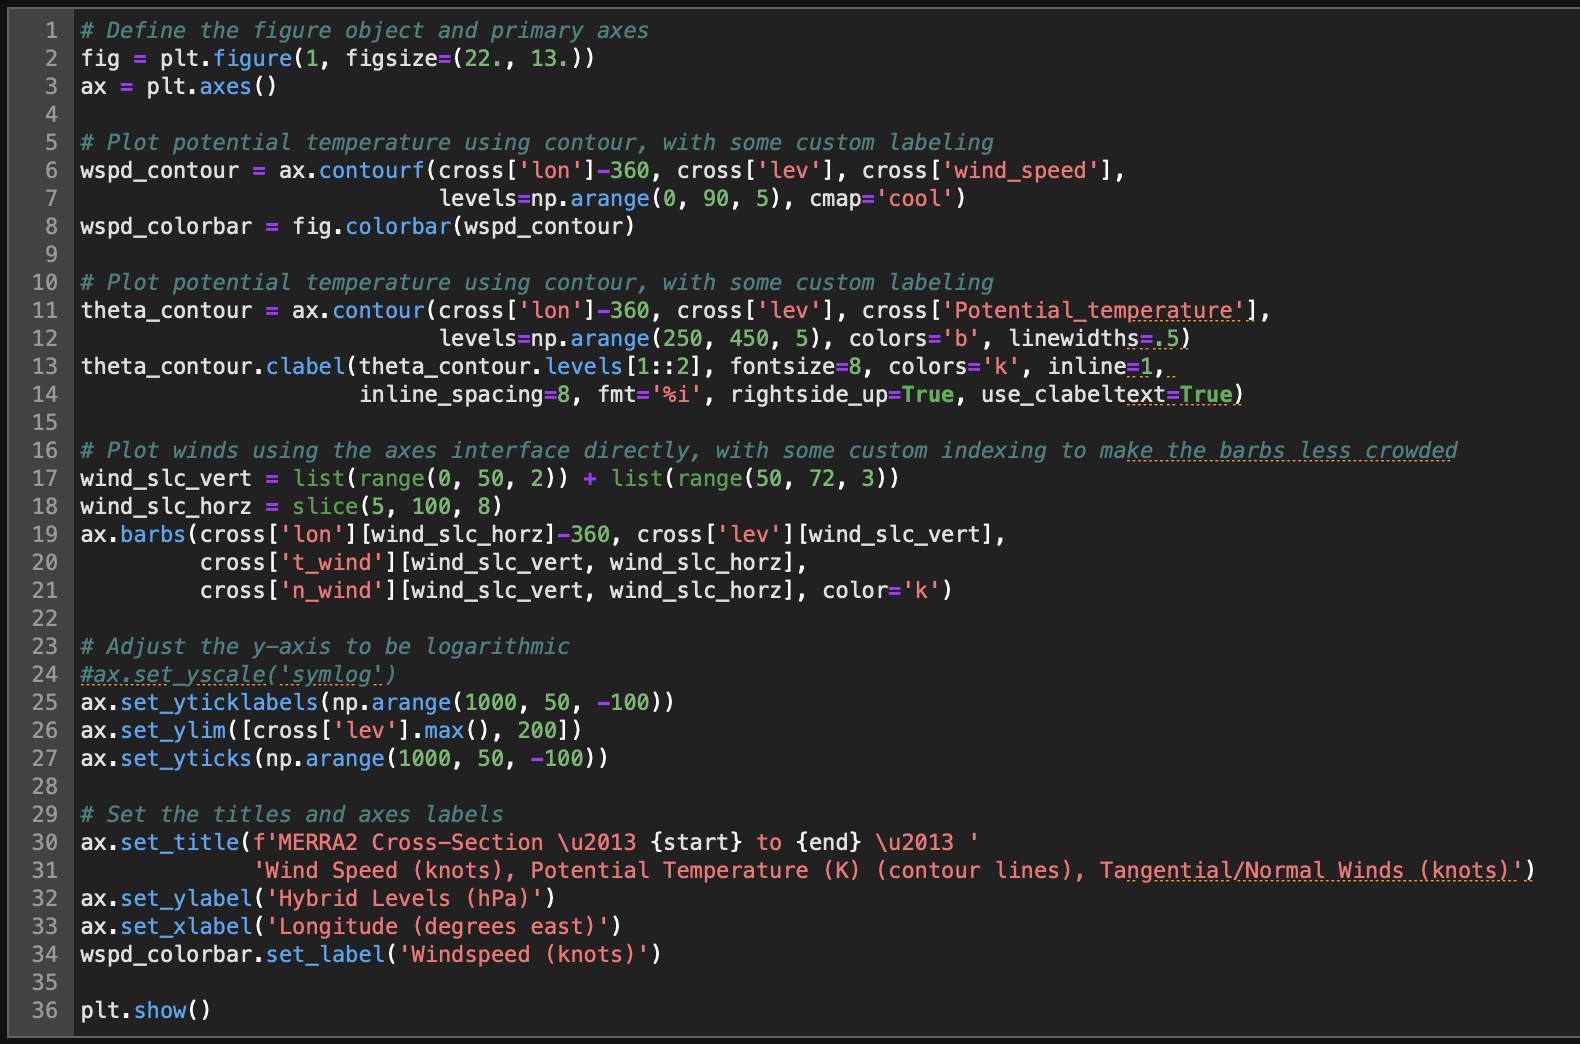Click 'plt.show()' on last line

point(146,1010)
